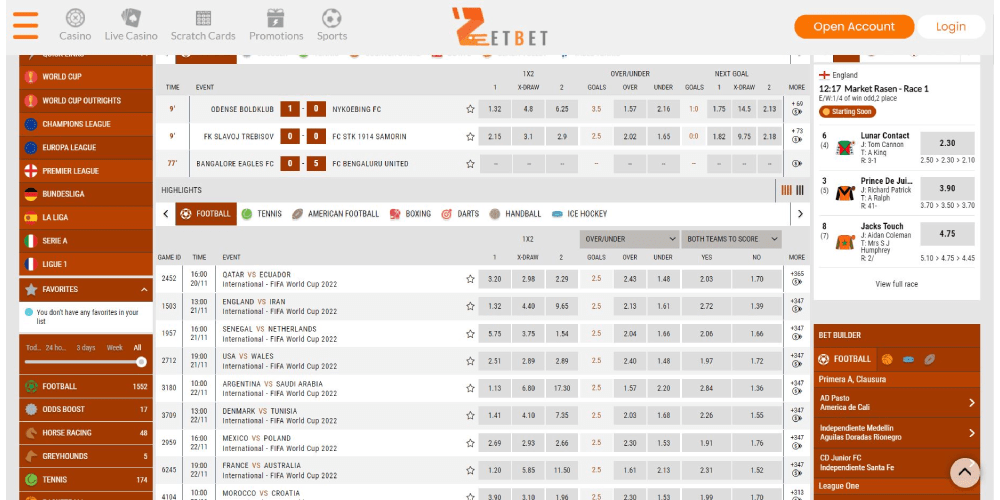1000x500 pixels.
Task: Set time filter to 3 days
Action: point(85,348)
